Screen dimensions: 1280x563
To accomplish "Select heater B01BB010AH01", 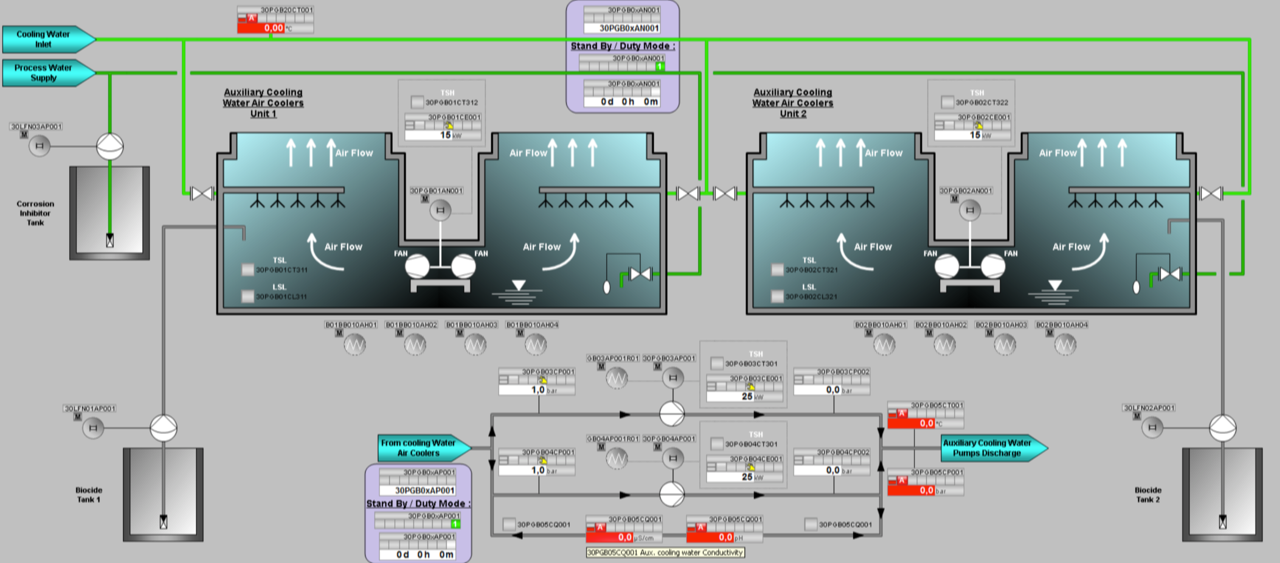I will coord(357,344).
